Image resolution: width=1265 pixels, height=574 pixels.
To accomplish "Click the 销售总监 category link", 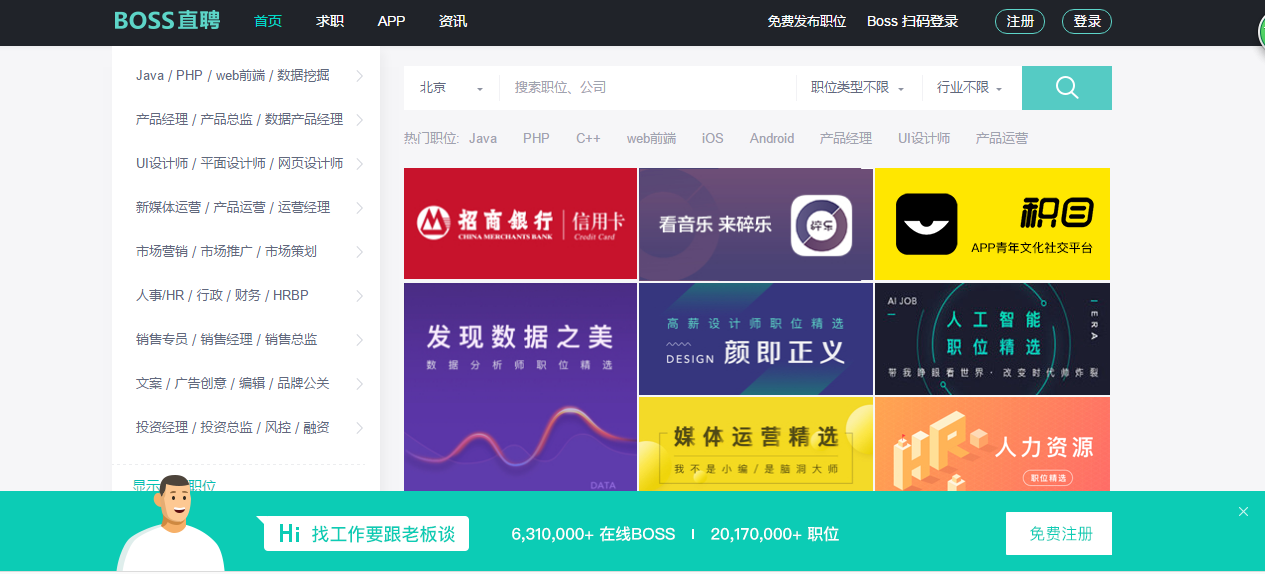I will (291, 340).
